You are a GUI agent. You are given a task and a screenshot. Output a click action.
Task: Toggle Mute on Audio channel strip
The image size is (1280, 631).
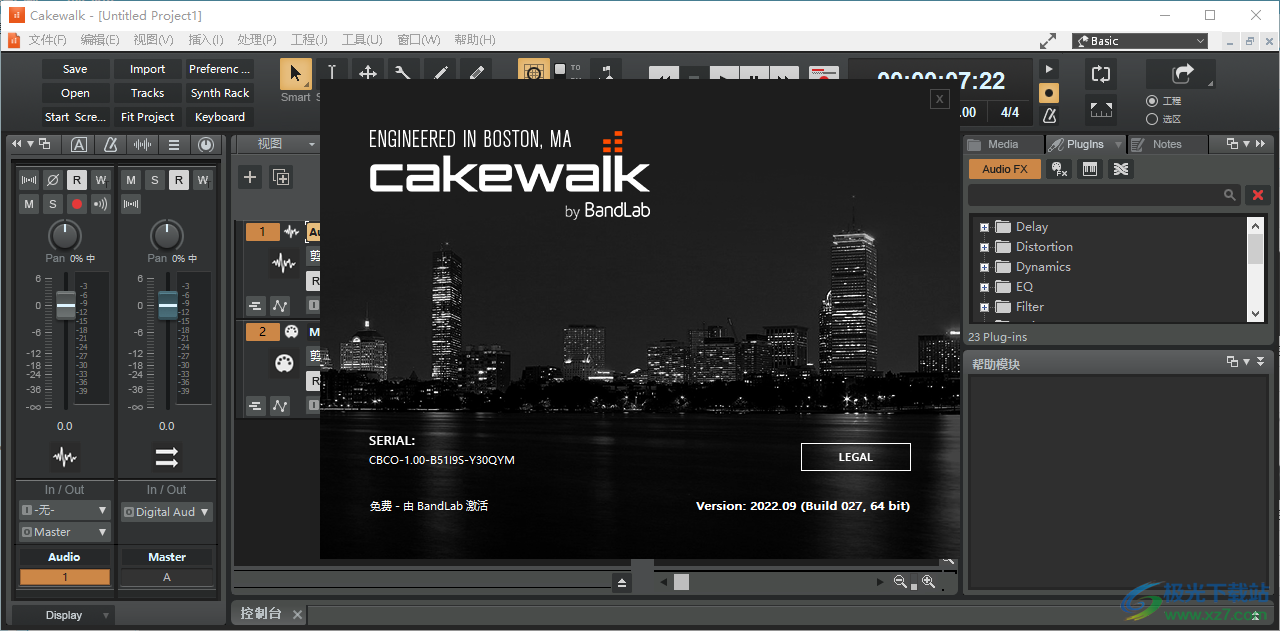pyautogui.click(x=29, y=204)
